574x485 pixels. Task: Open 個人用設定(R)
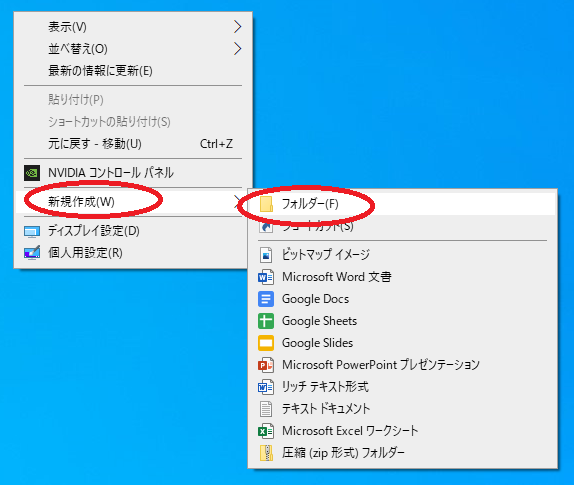(x=133, y=253)
